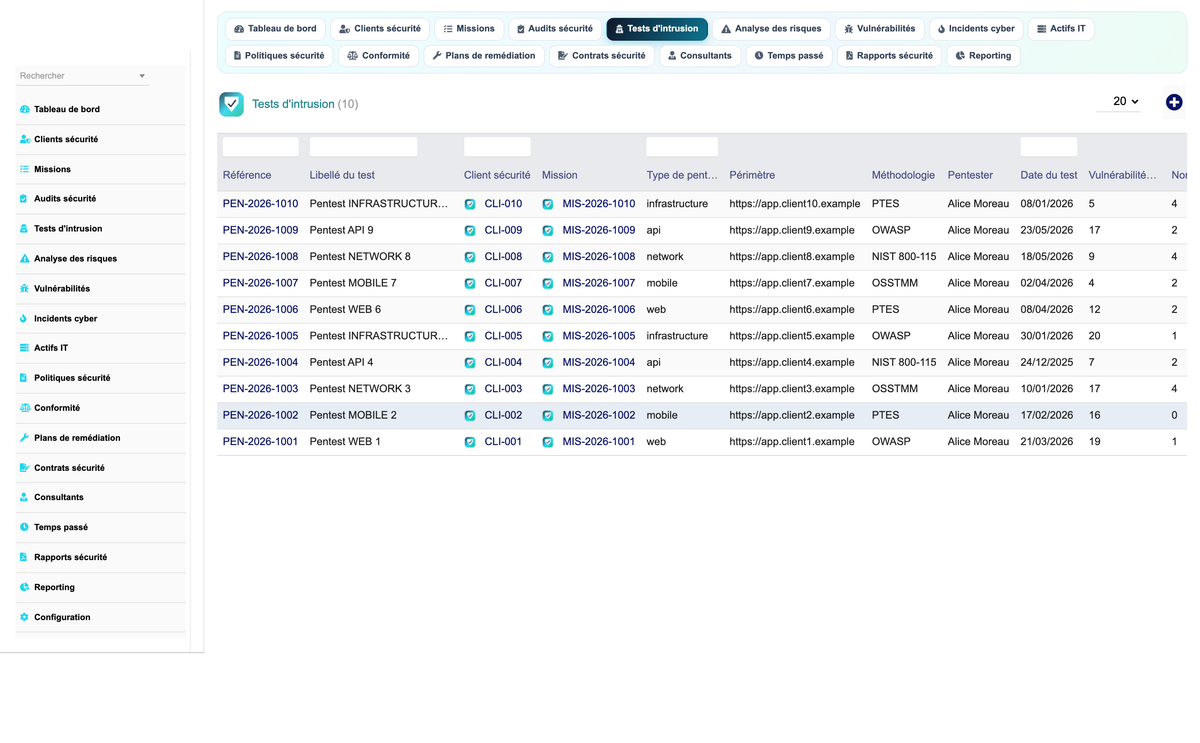This screenshot has width=1200, height=743.
Task: Open the Rechercher dropdown in sidebar
Action: (x=83, y=76)
